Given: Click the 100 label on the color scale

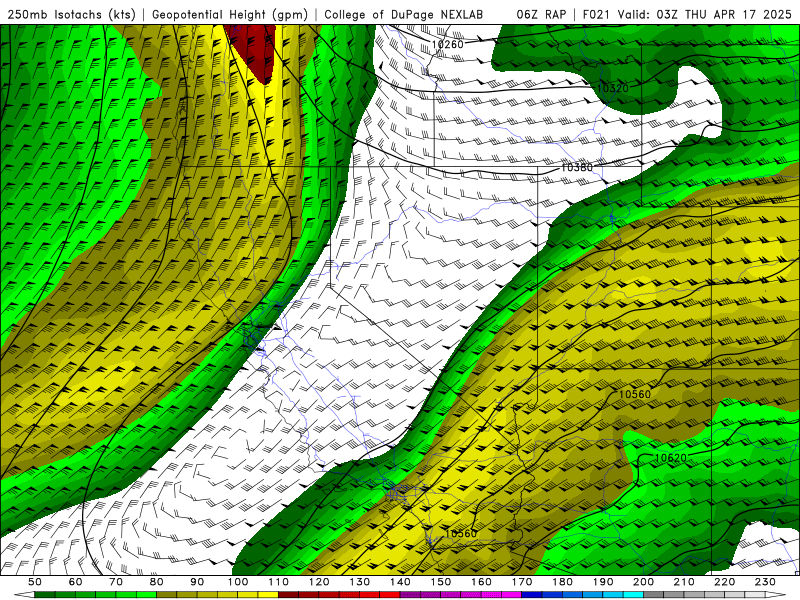Looking at the screenshot, I should 238,582.
